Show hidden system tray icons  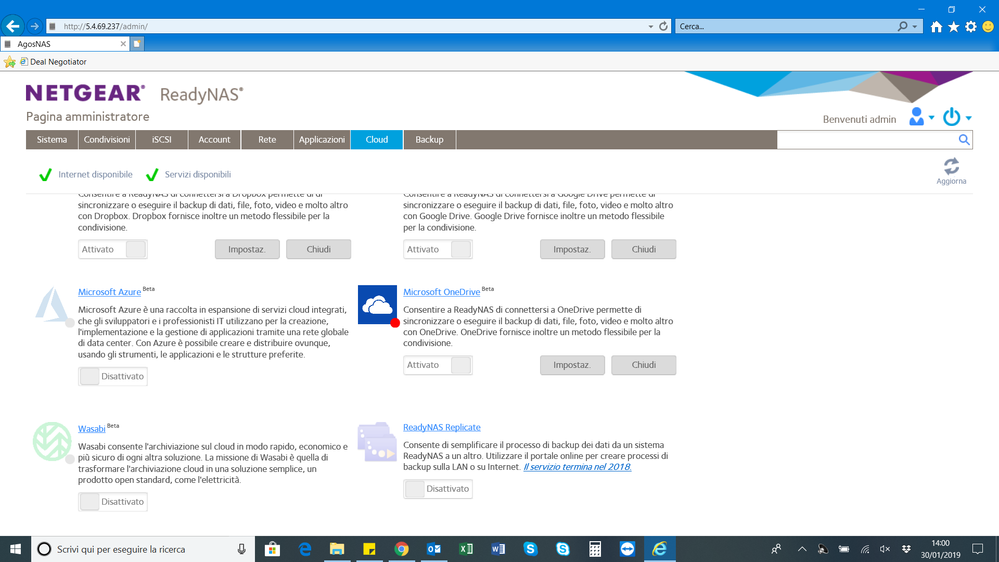pyautogui.click(x=802, y=549)
